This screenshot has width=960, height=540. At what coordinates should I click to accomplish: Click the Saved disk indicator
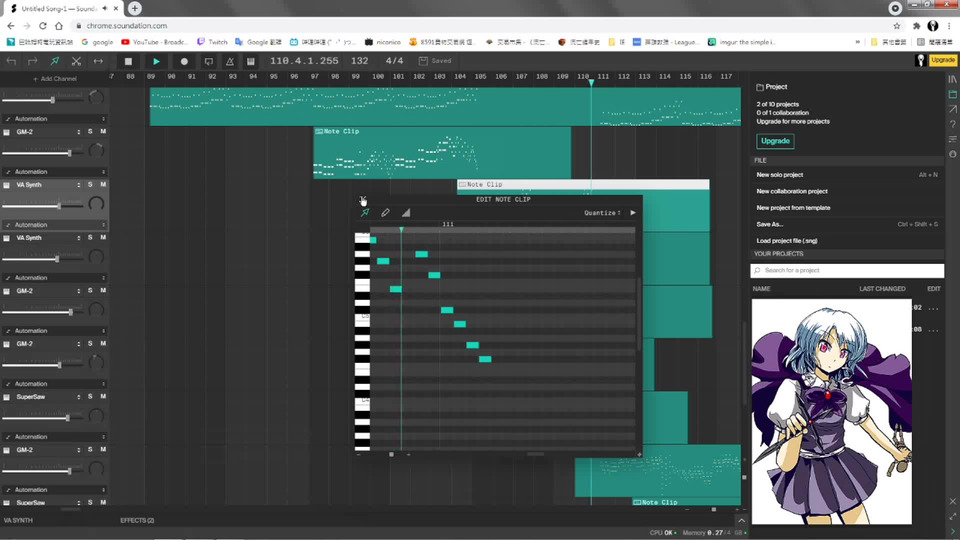[435, 61]
